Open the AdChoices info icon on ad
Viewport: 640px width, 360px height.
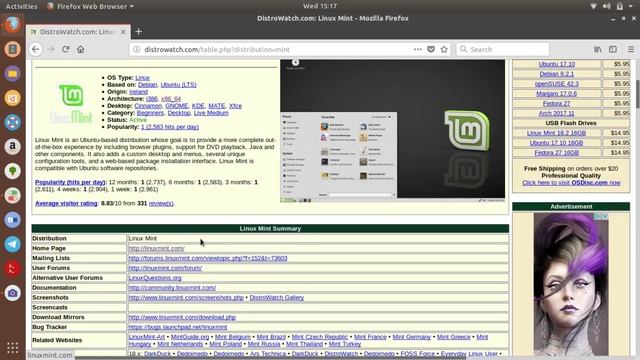pyautogui.click(x=598, y=216)
